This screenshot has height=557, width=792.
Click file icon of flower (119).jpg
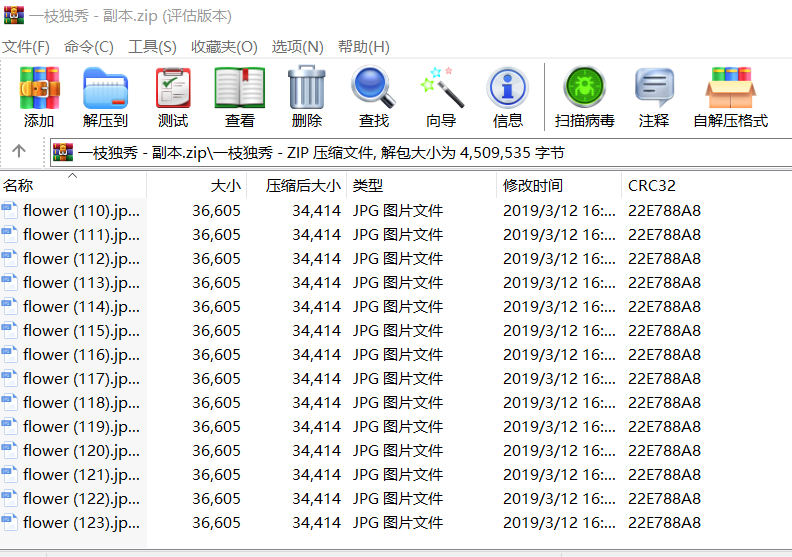click(9, 426)
